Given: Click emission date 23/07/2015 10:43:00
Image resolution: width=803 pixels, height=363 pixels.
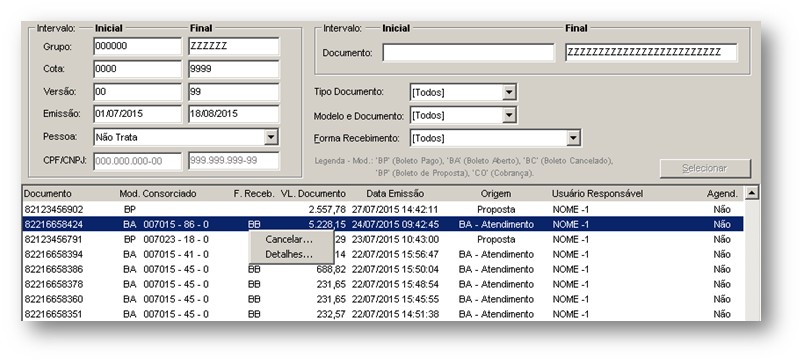Looking at the screenshot, I should click(x=395, y=239).
